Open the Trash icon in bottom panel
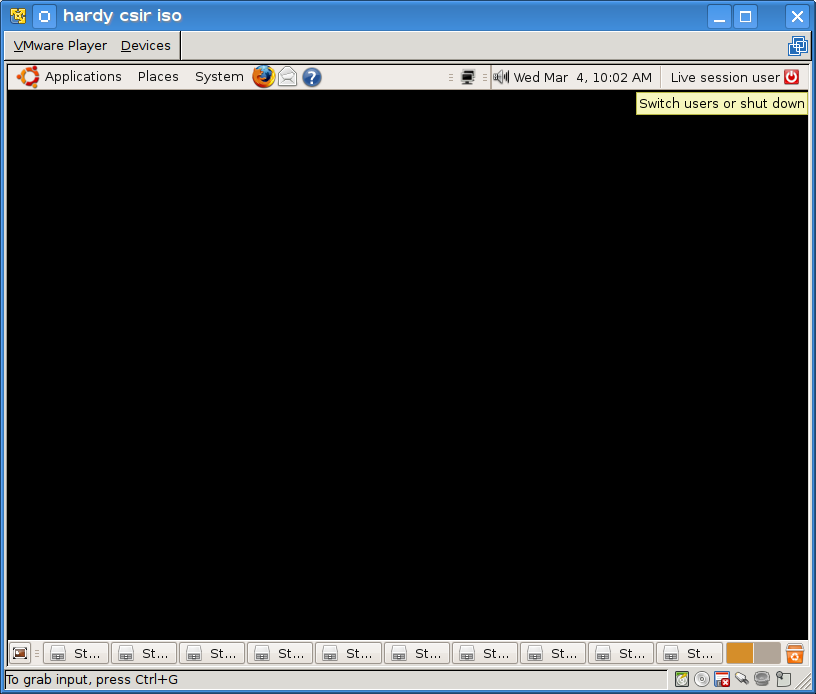The image size is (816, 694). (795, 654)
